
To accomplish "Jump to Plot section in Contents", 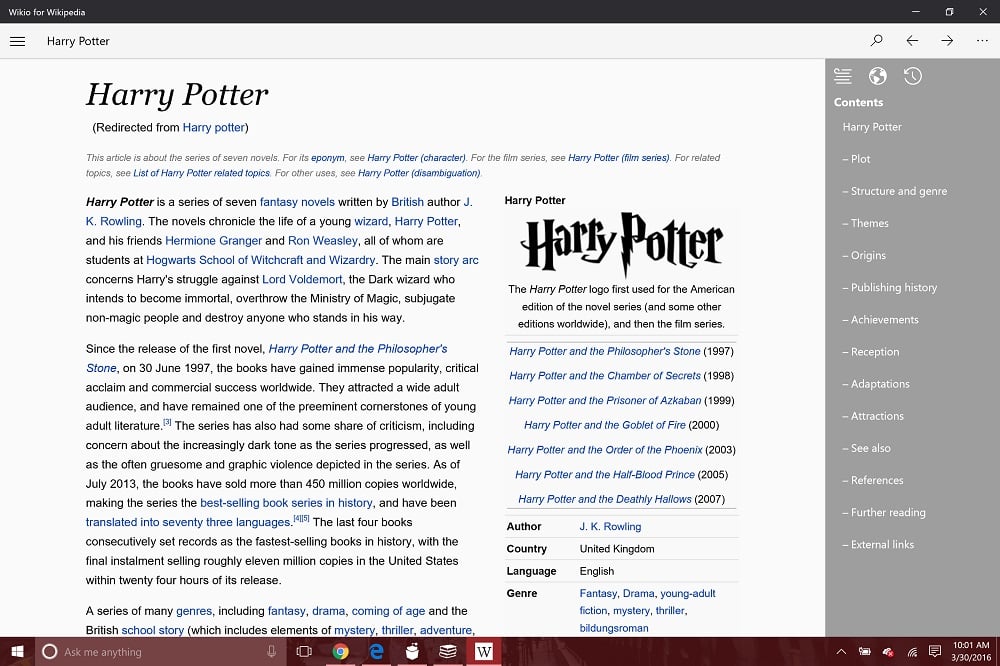I will pyautogui.click(x=856, y=159).
